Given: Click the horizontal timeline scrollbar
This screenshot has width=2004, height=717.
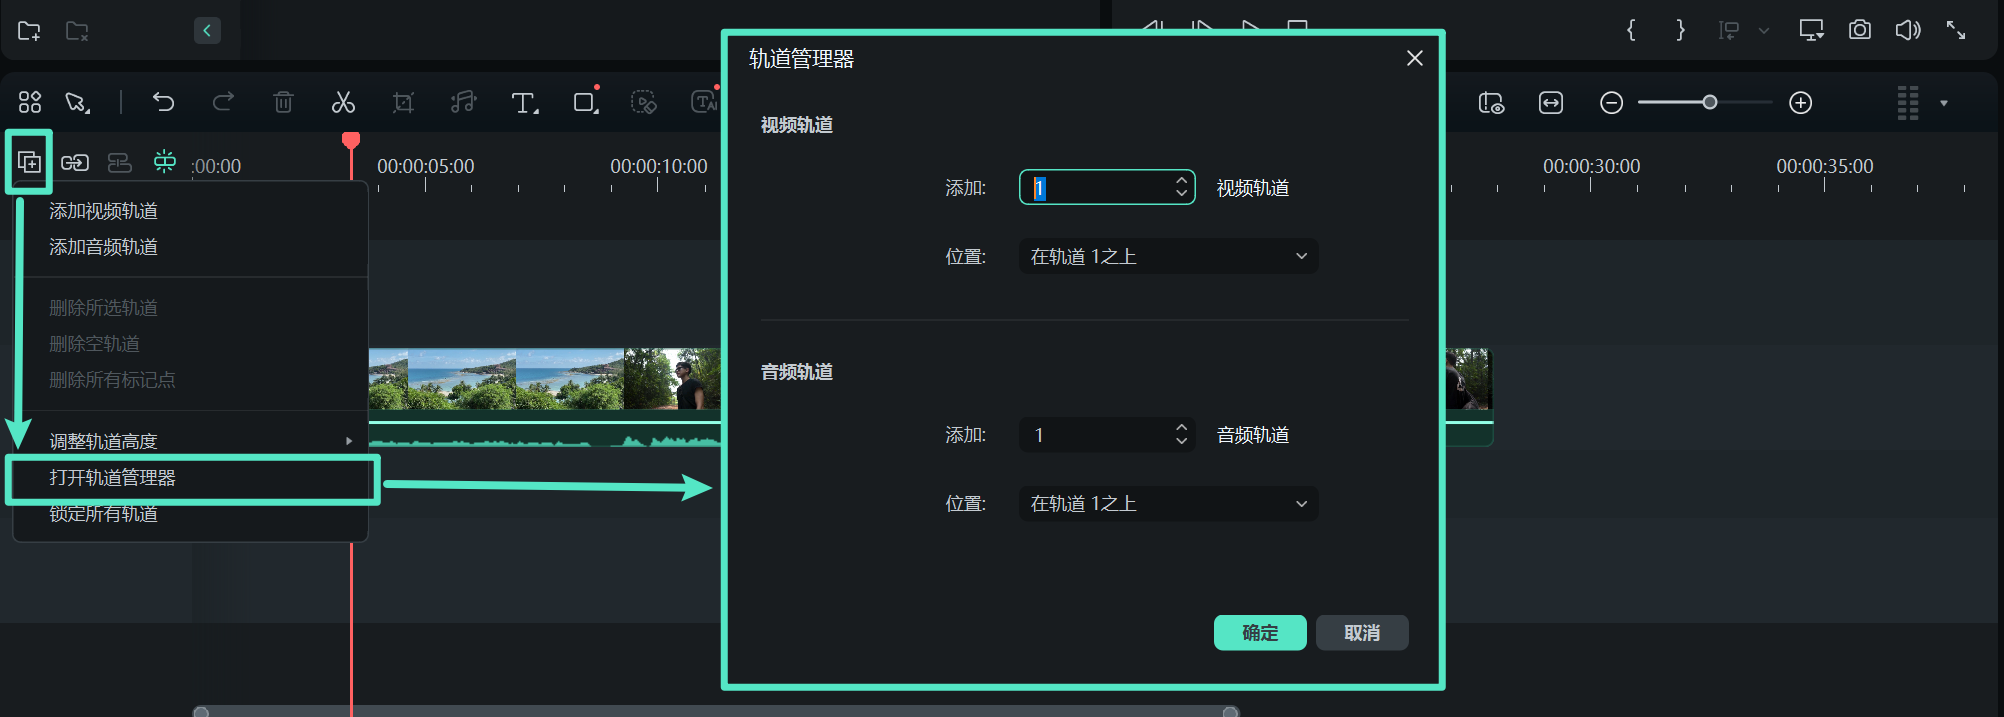Looking at the screenshot, I should click(716, 711).
